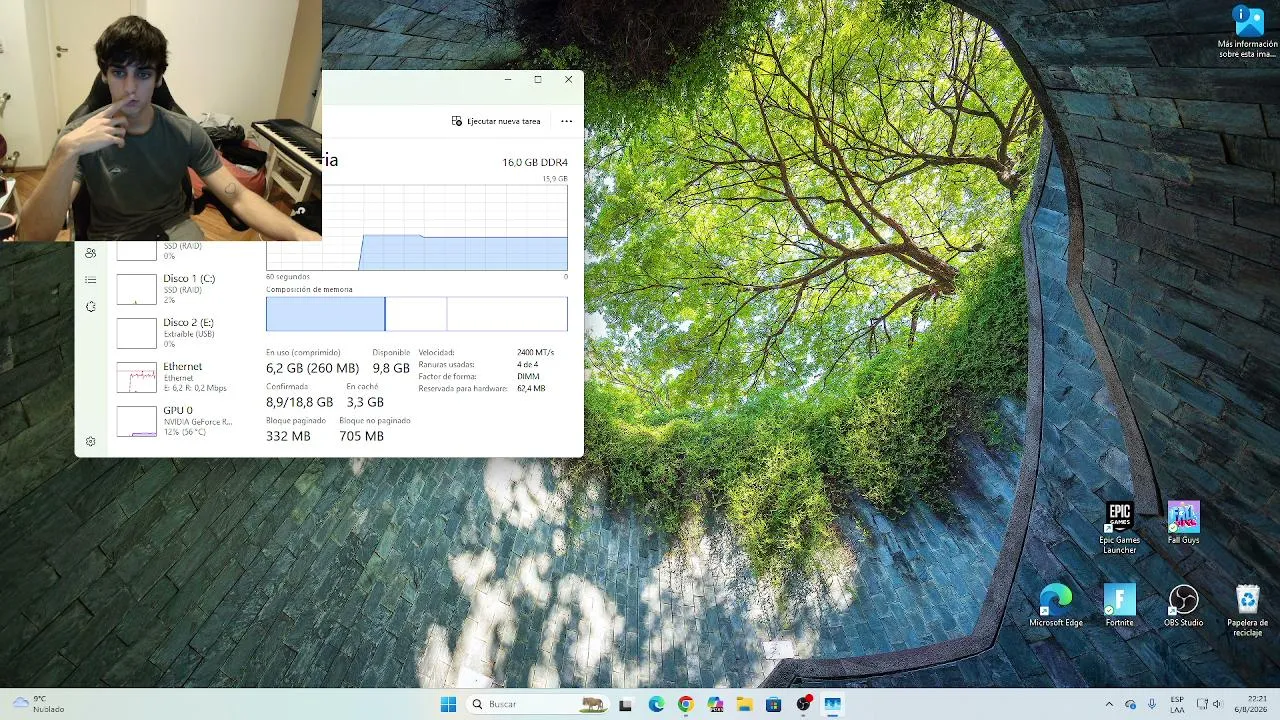Open Google Chrome from the taskbar
The height and width of the screenshot is (720, 1280).
(685, 704)
